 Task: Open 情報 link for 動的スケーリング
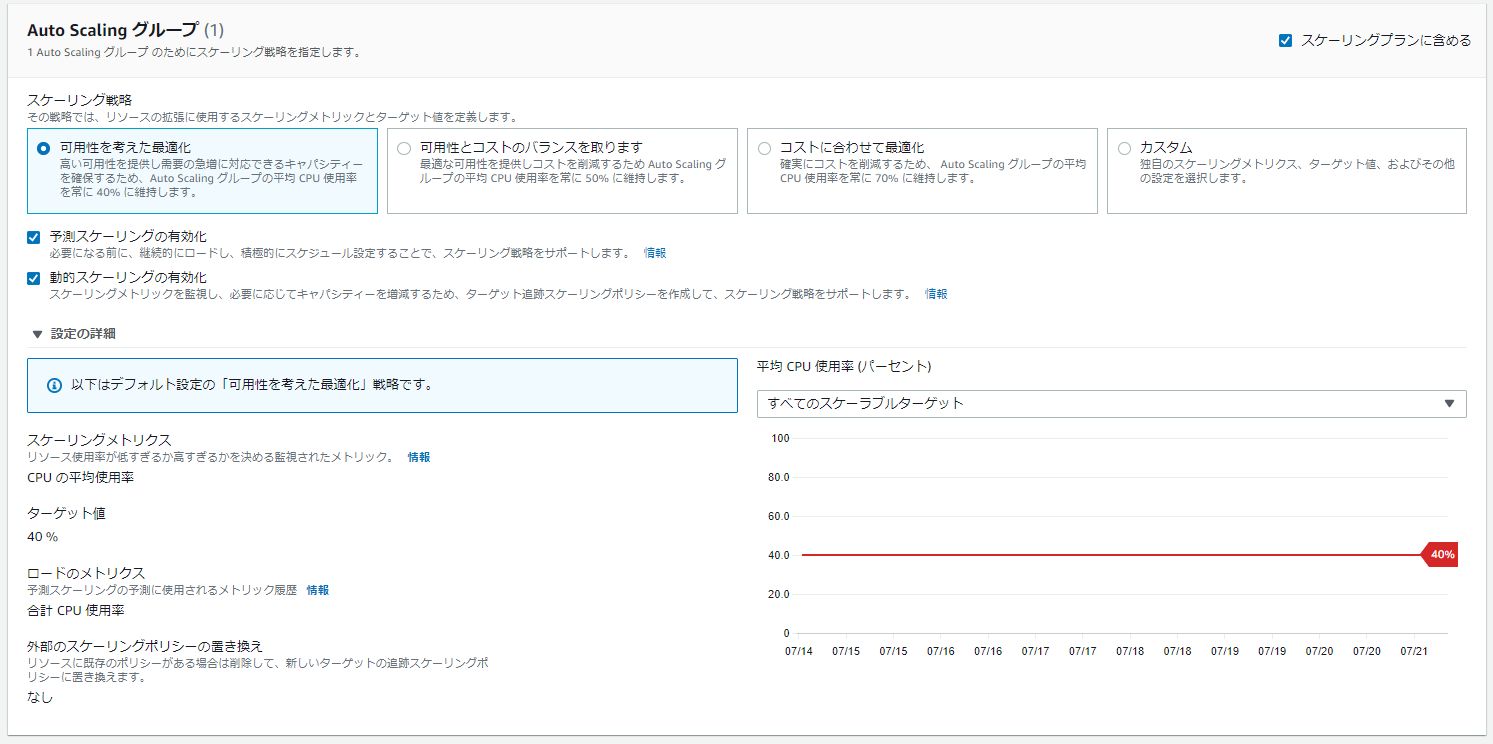936,294
